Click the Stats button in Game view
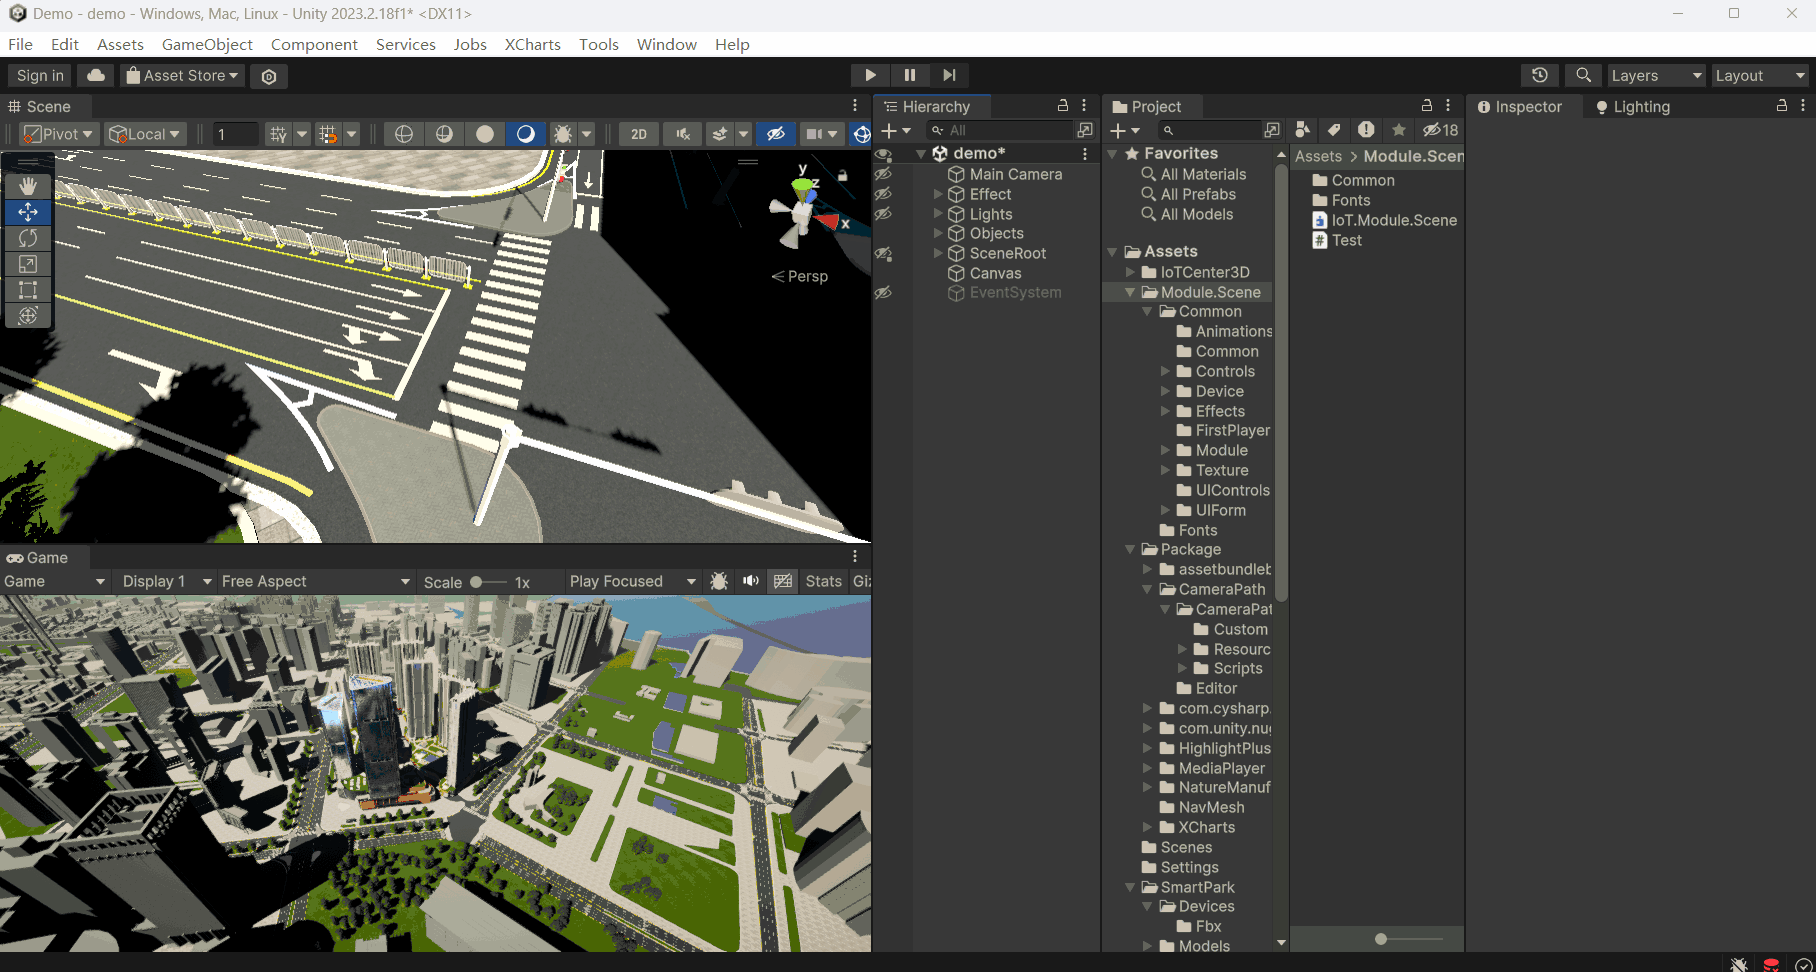Screen dimensions: 1816x972 tap(823, 581)
